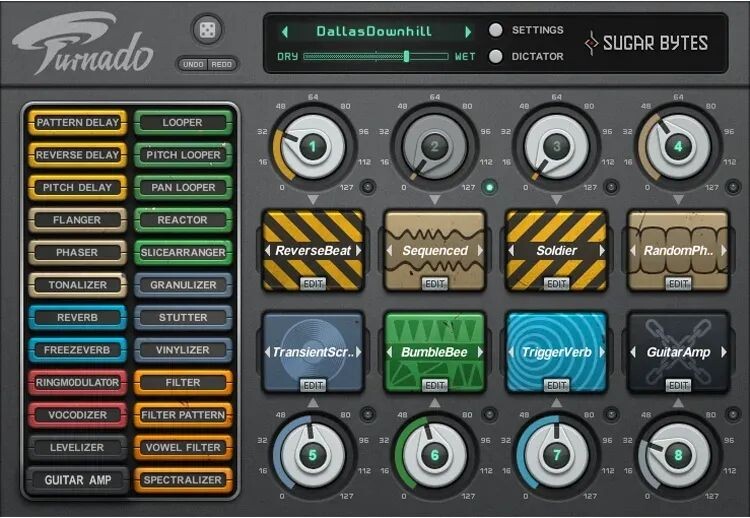Click right arrow on RandomPh.. slot

724,250
